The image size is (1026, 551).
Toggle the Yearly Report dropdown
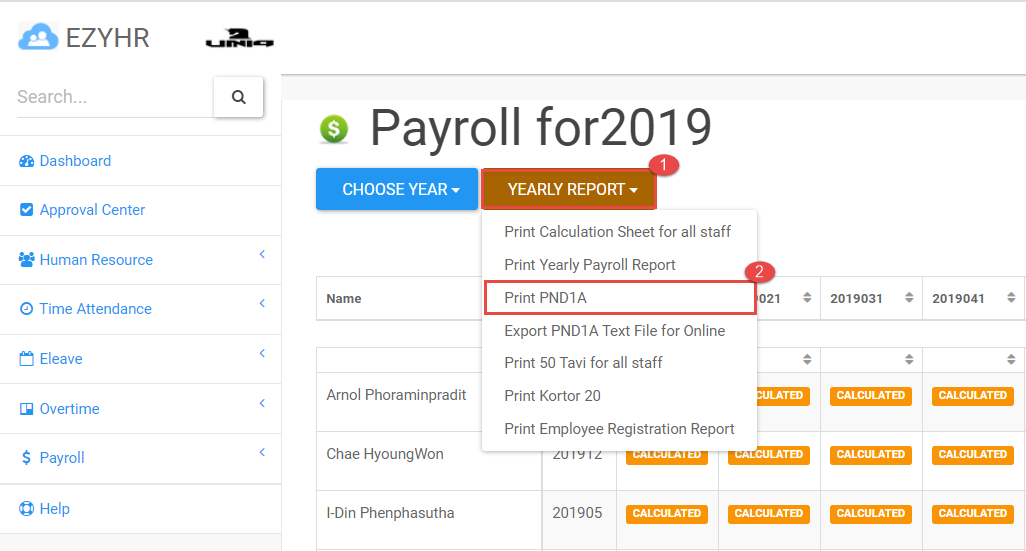point(568,189)
